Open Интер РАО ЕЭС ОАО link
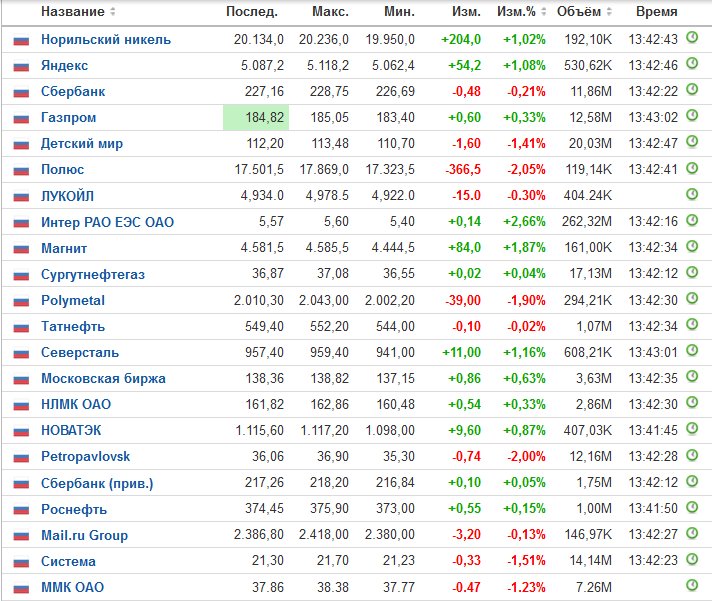The image size is (712, 601). tap(108, 222)
